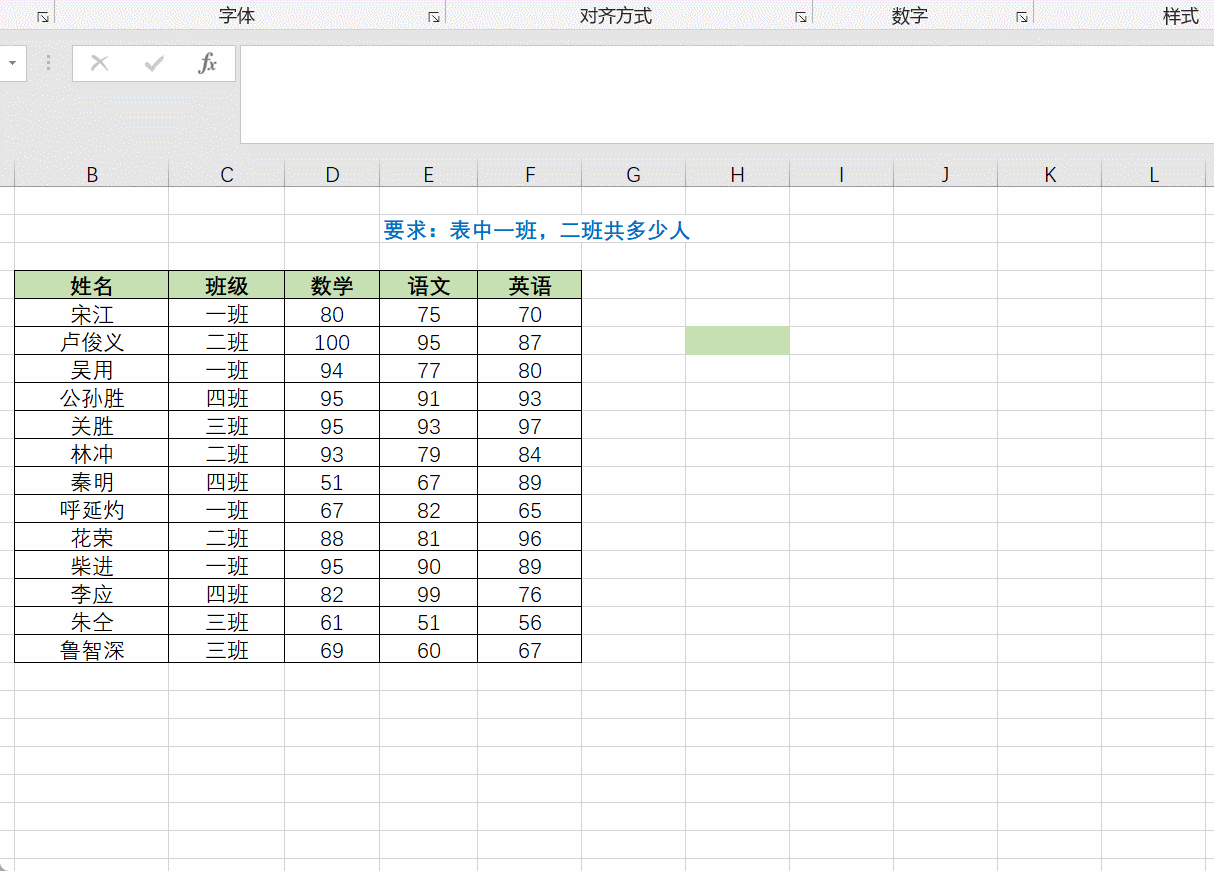Select the cell containing 花荣
This screenshot has height=871, width=1214.
[x=92, y=537]
